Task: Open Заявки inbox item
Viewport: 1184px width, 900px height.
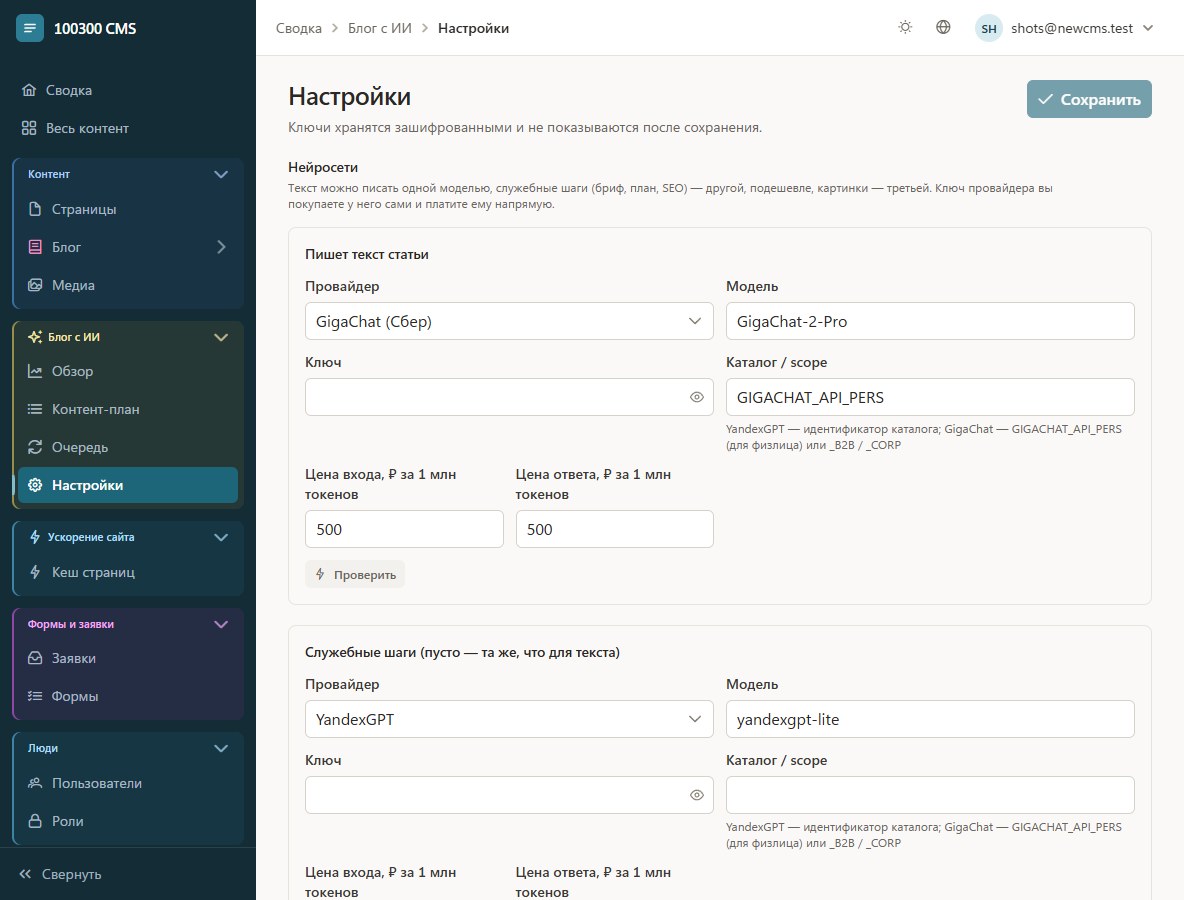Action: (x=128, y=658)
